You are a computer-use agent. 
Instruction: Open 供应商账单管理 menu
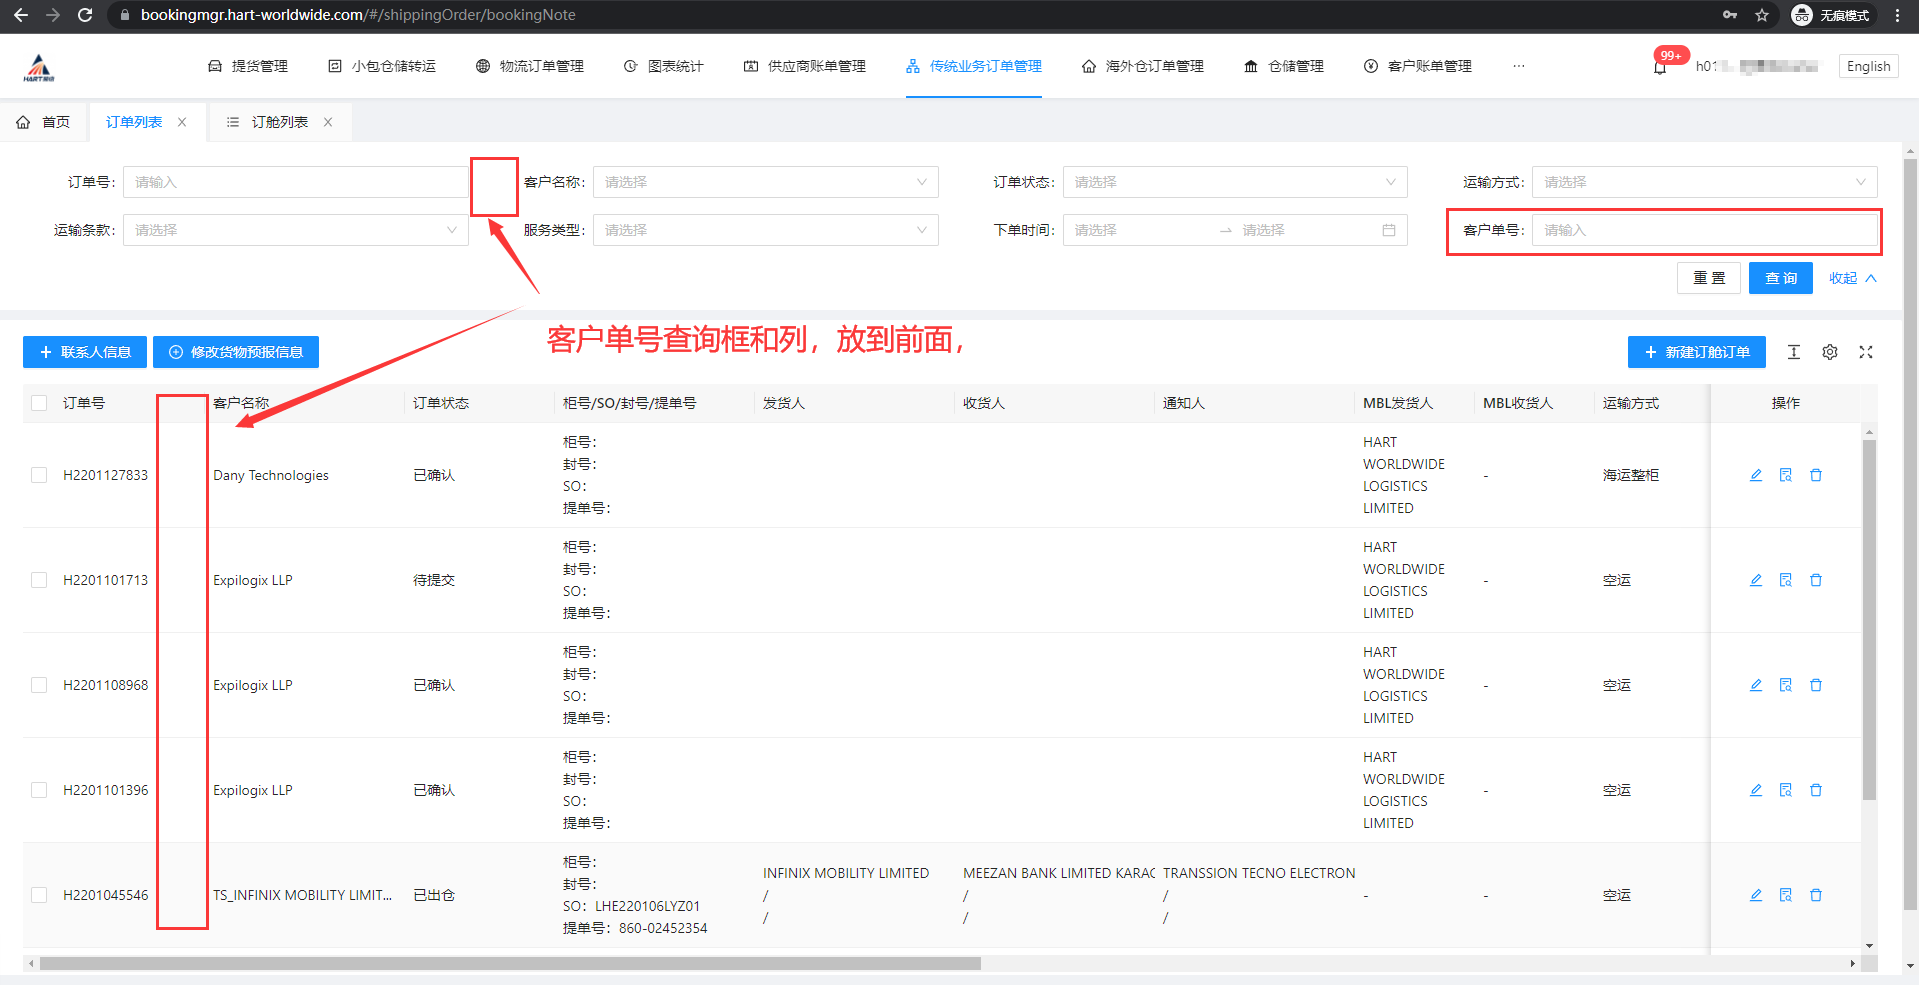coord(805,66)
